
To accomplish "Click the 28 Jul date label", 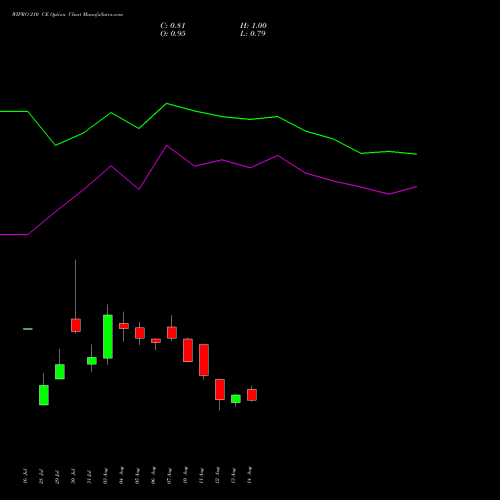I will tap(41, 476).
